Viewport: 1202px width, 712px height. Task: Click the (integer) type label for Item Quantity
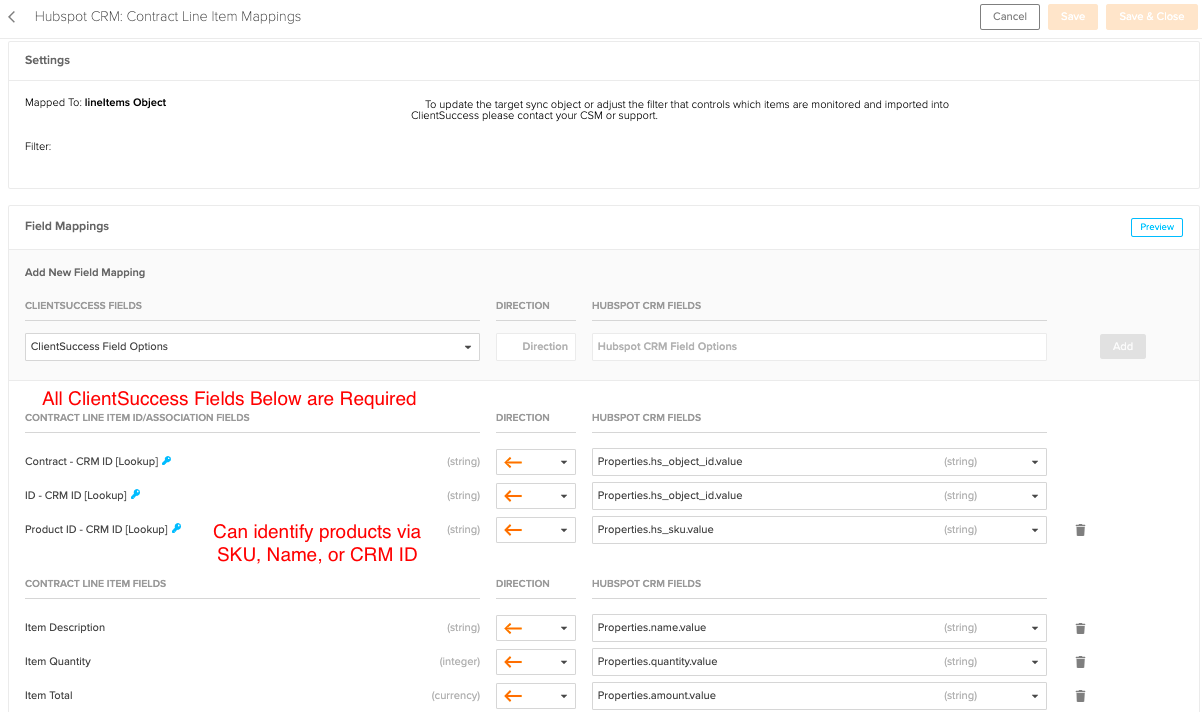pyautogui.click(x=460, y=662)
